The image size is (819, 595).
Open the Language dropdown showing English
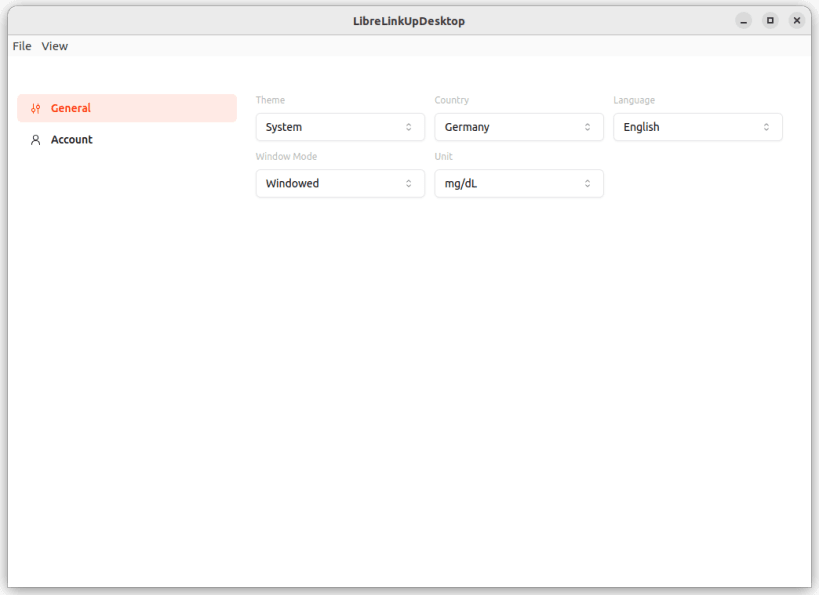pyautogui.click(x=698, y=127)
